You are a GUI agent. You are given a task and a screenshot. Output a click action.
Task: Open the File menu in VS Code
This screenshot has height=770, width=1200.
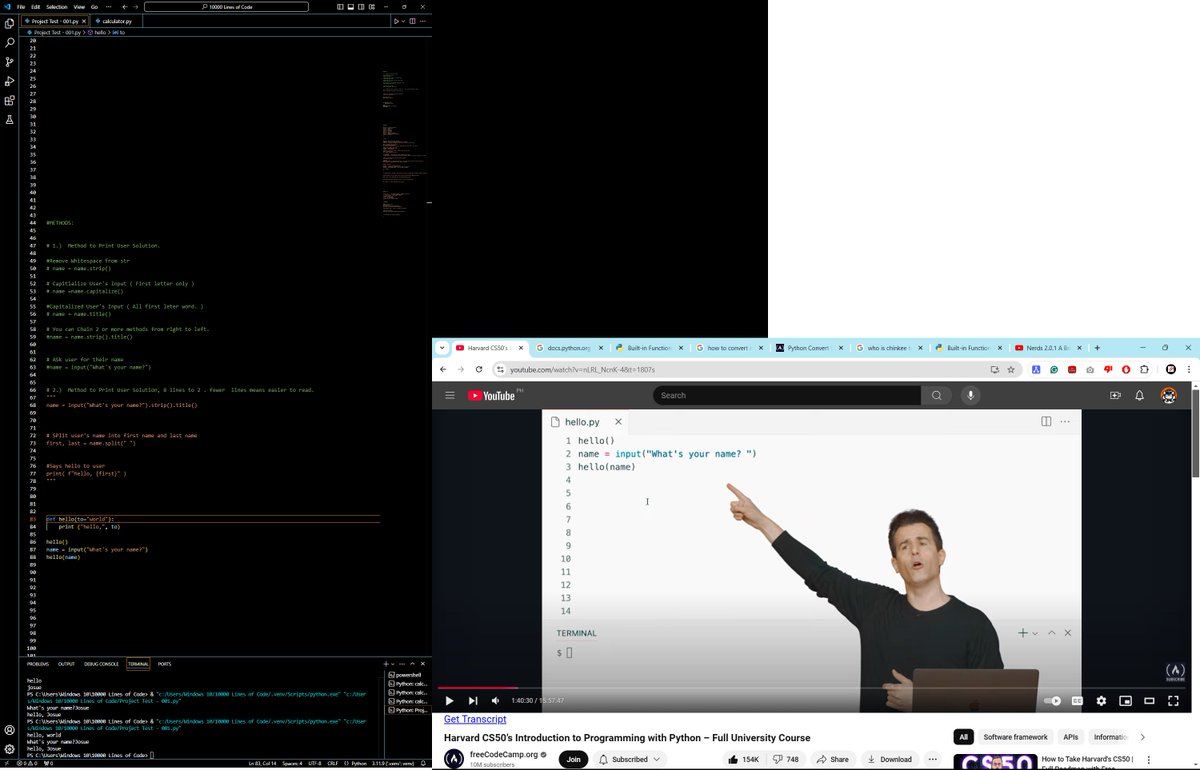point(21,7)
